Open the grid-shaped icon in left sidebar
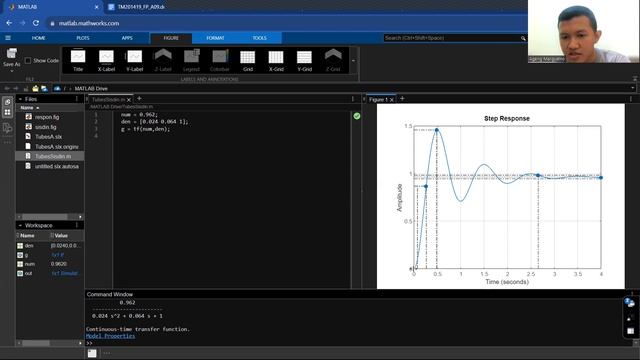This screenshot has height=360, width=640. (7, 112)
